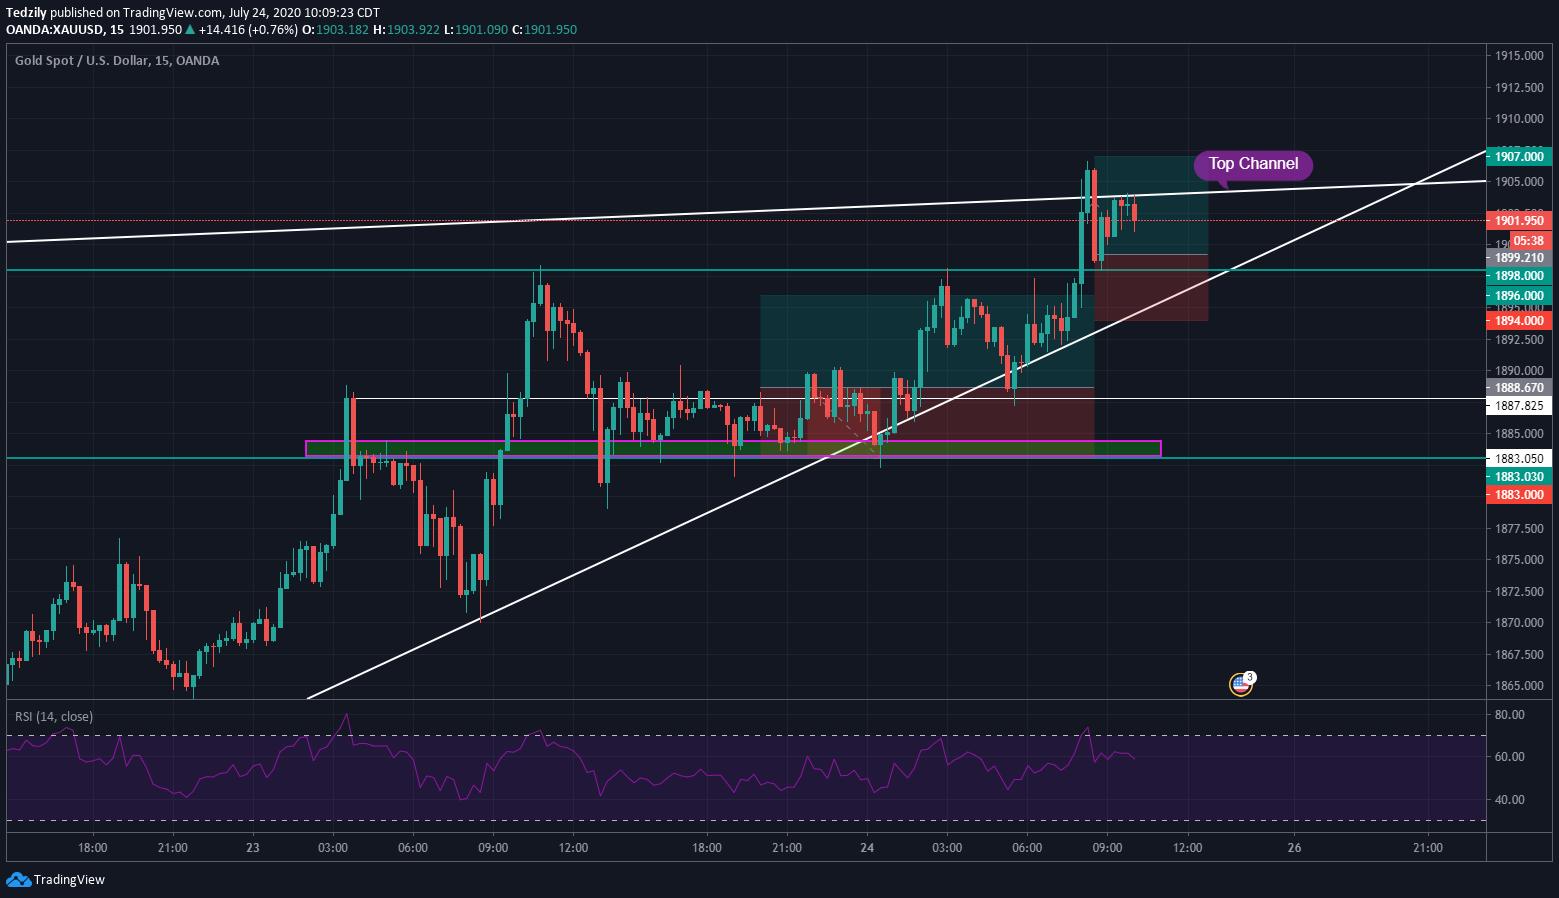
Task: Click the 80.00 RSI axis value
Action: click(x=1510, y=715)
